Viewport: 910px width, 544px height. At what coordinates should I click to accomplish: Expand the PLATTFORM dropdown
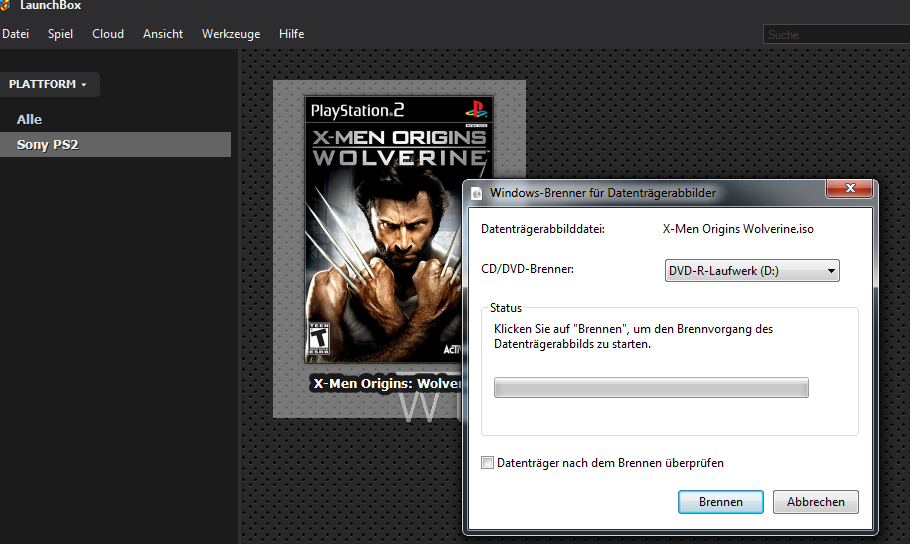[49, 84]
